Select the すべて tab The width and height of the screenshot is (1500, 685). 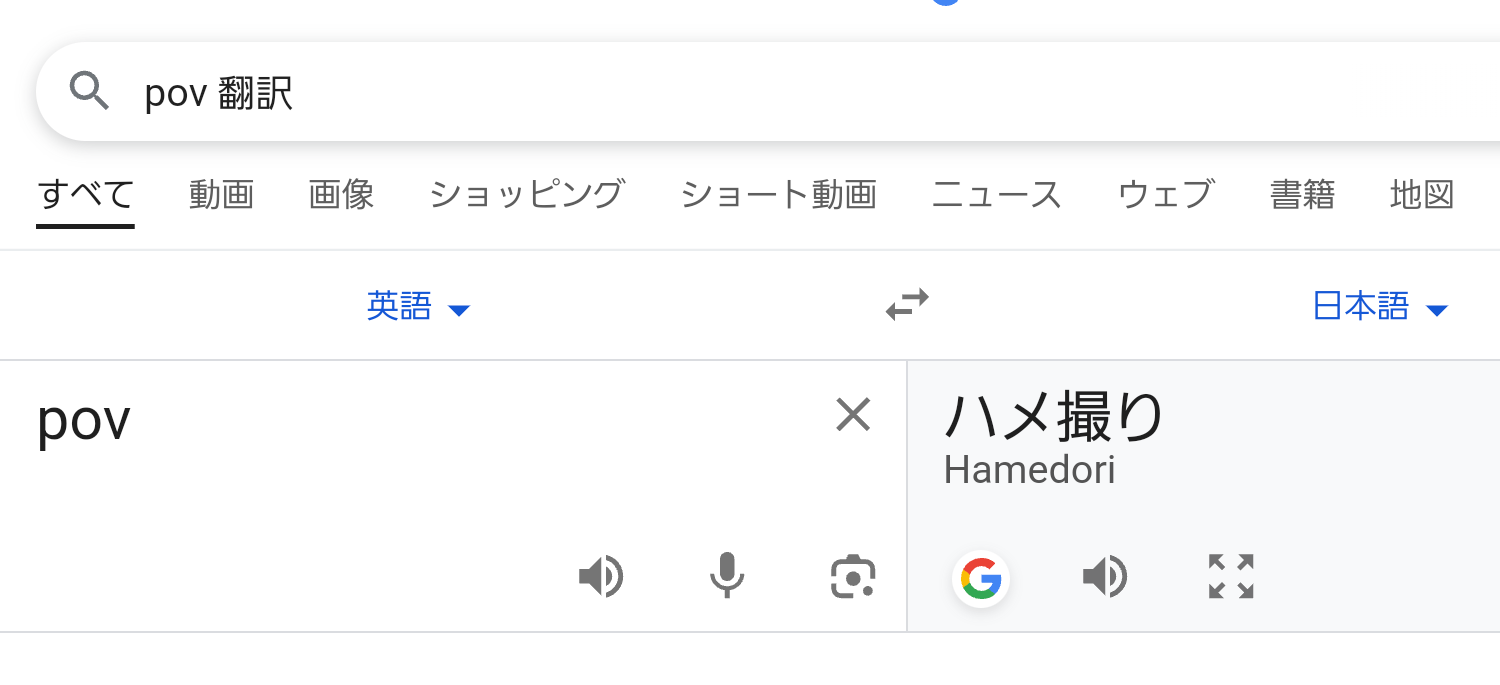(x=85, y=194)
